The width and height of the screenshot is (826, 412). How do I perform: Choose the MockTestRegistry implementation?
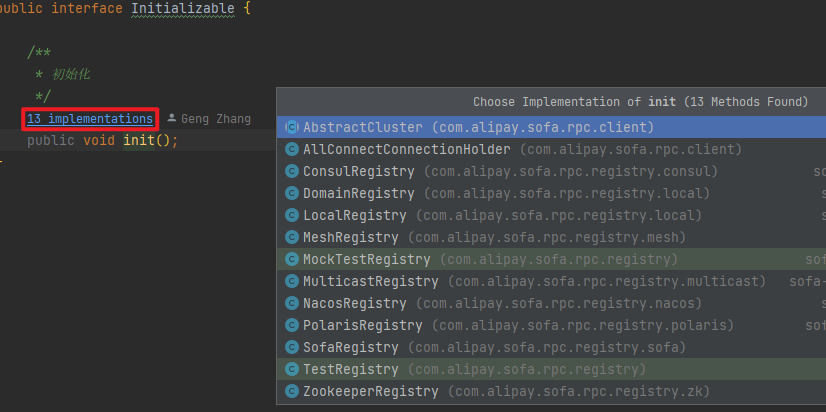click(x=551, y=259)
